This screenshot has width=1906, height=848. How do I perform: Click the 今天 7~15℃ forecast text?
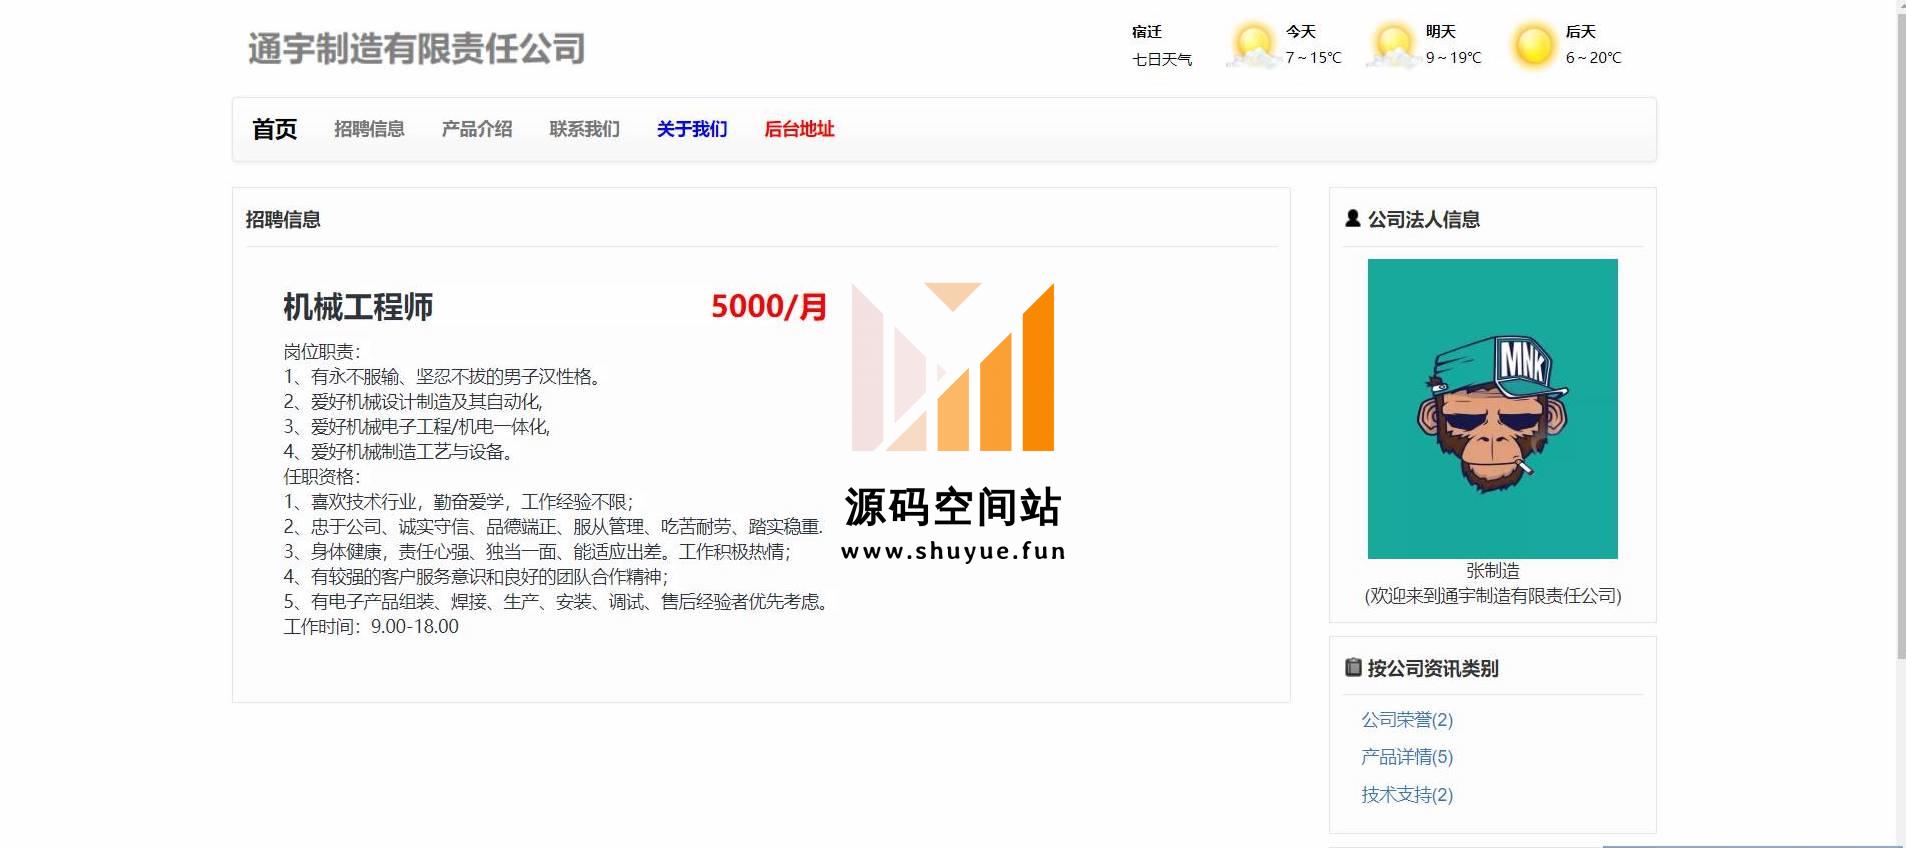point(1313,45)
